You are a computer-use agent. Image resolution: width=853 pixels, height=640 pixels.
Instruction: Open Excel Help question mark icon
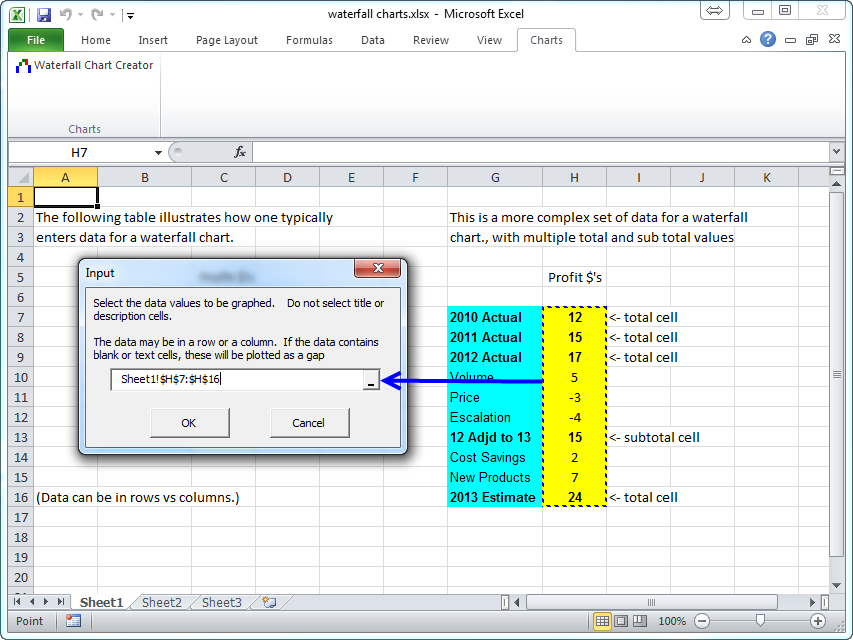[768, 40]
